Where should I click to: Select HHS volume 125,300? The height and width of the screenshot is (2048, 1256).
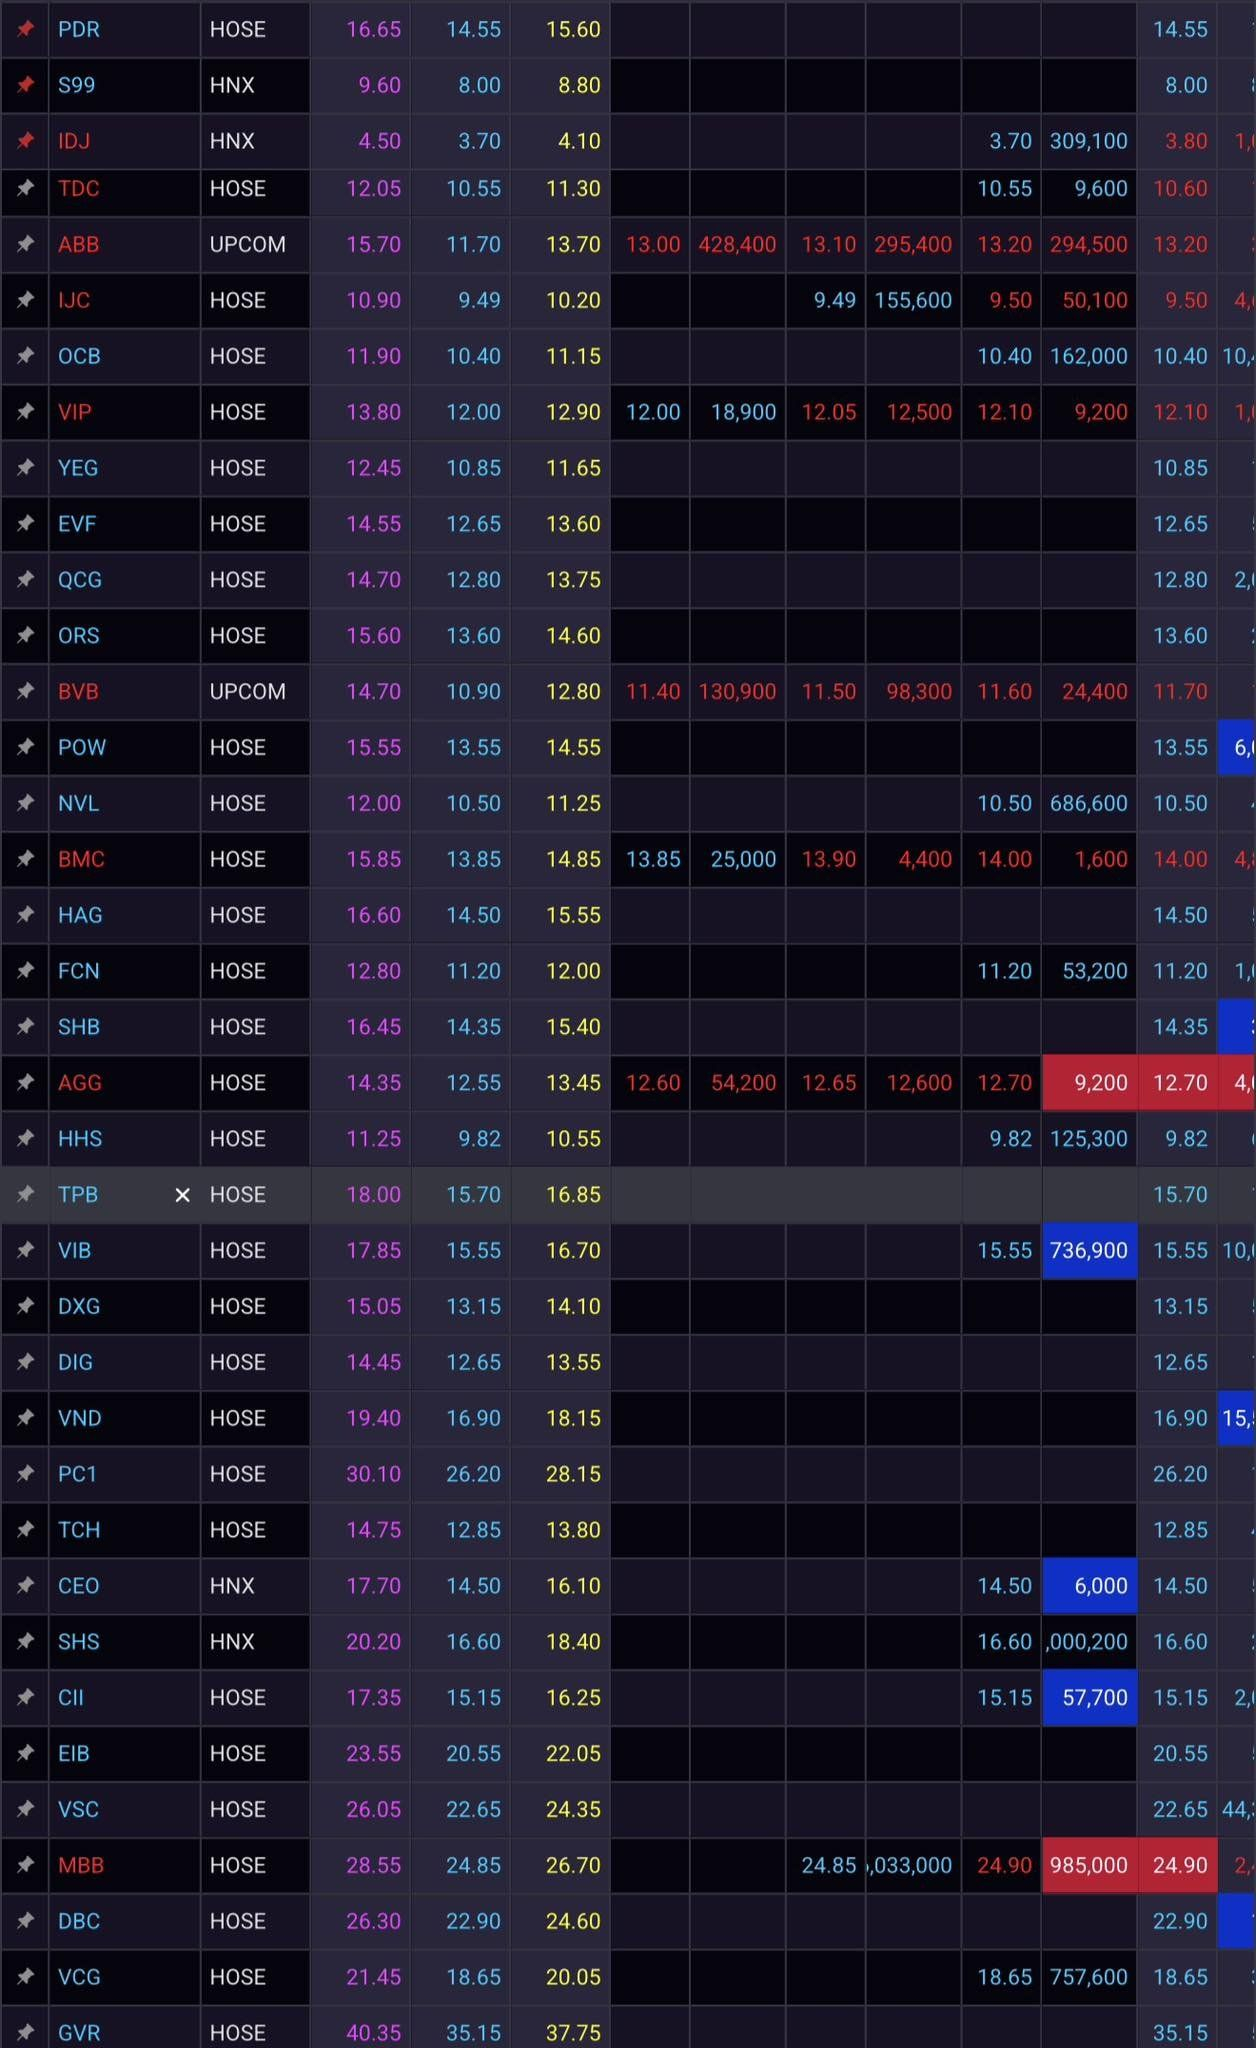pos(1088,1139)
